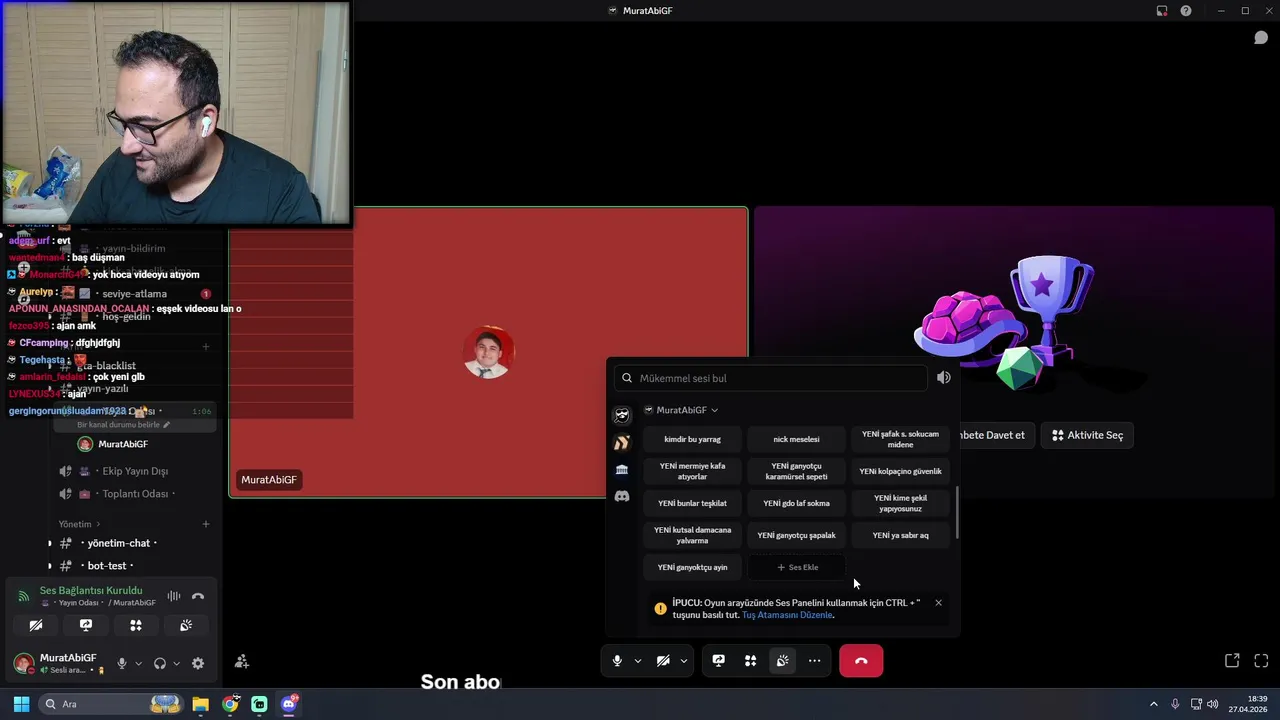This screenshot has width=1280, height=720.
Task: Play 'YENİ gdo laf sokma' sound
Action: click(796, 503)
